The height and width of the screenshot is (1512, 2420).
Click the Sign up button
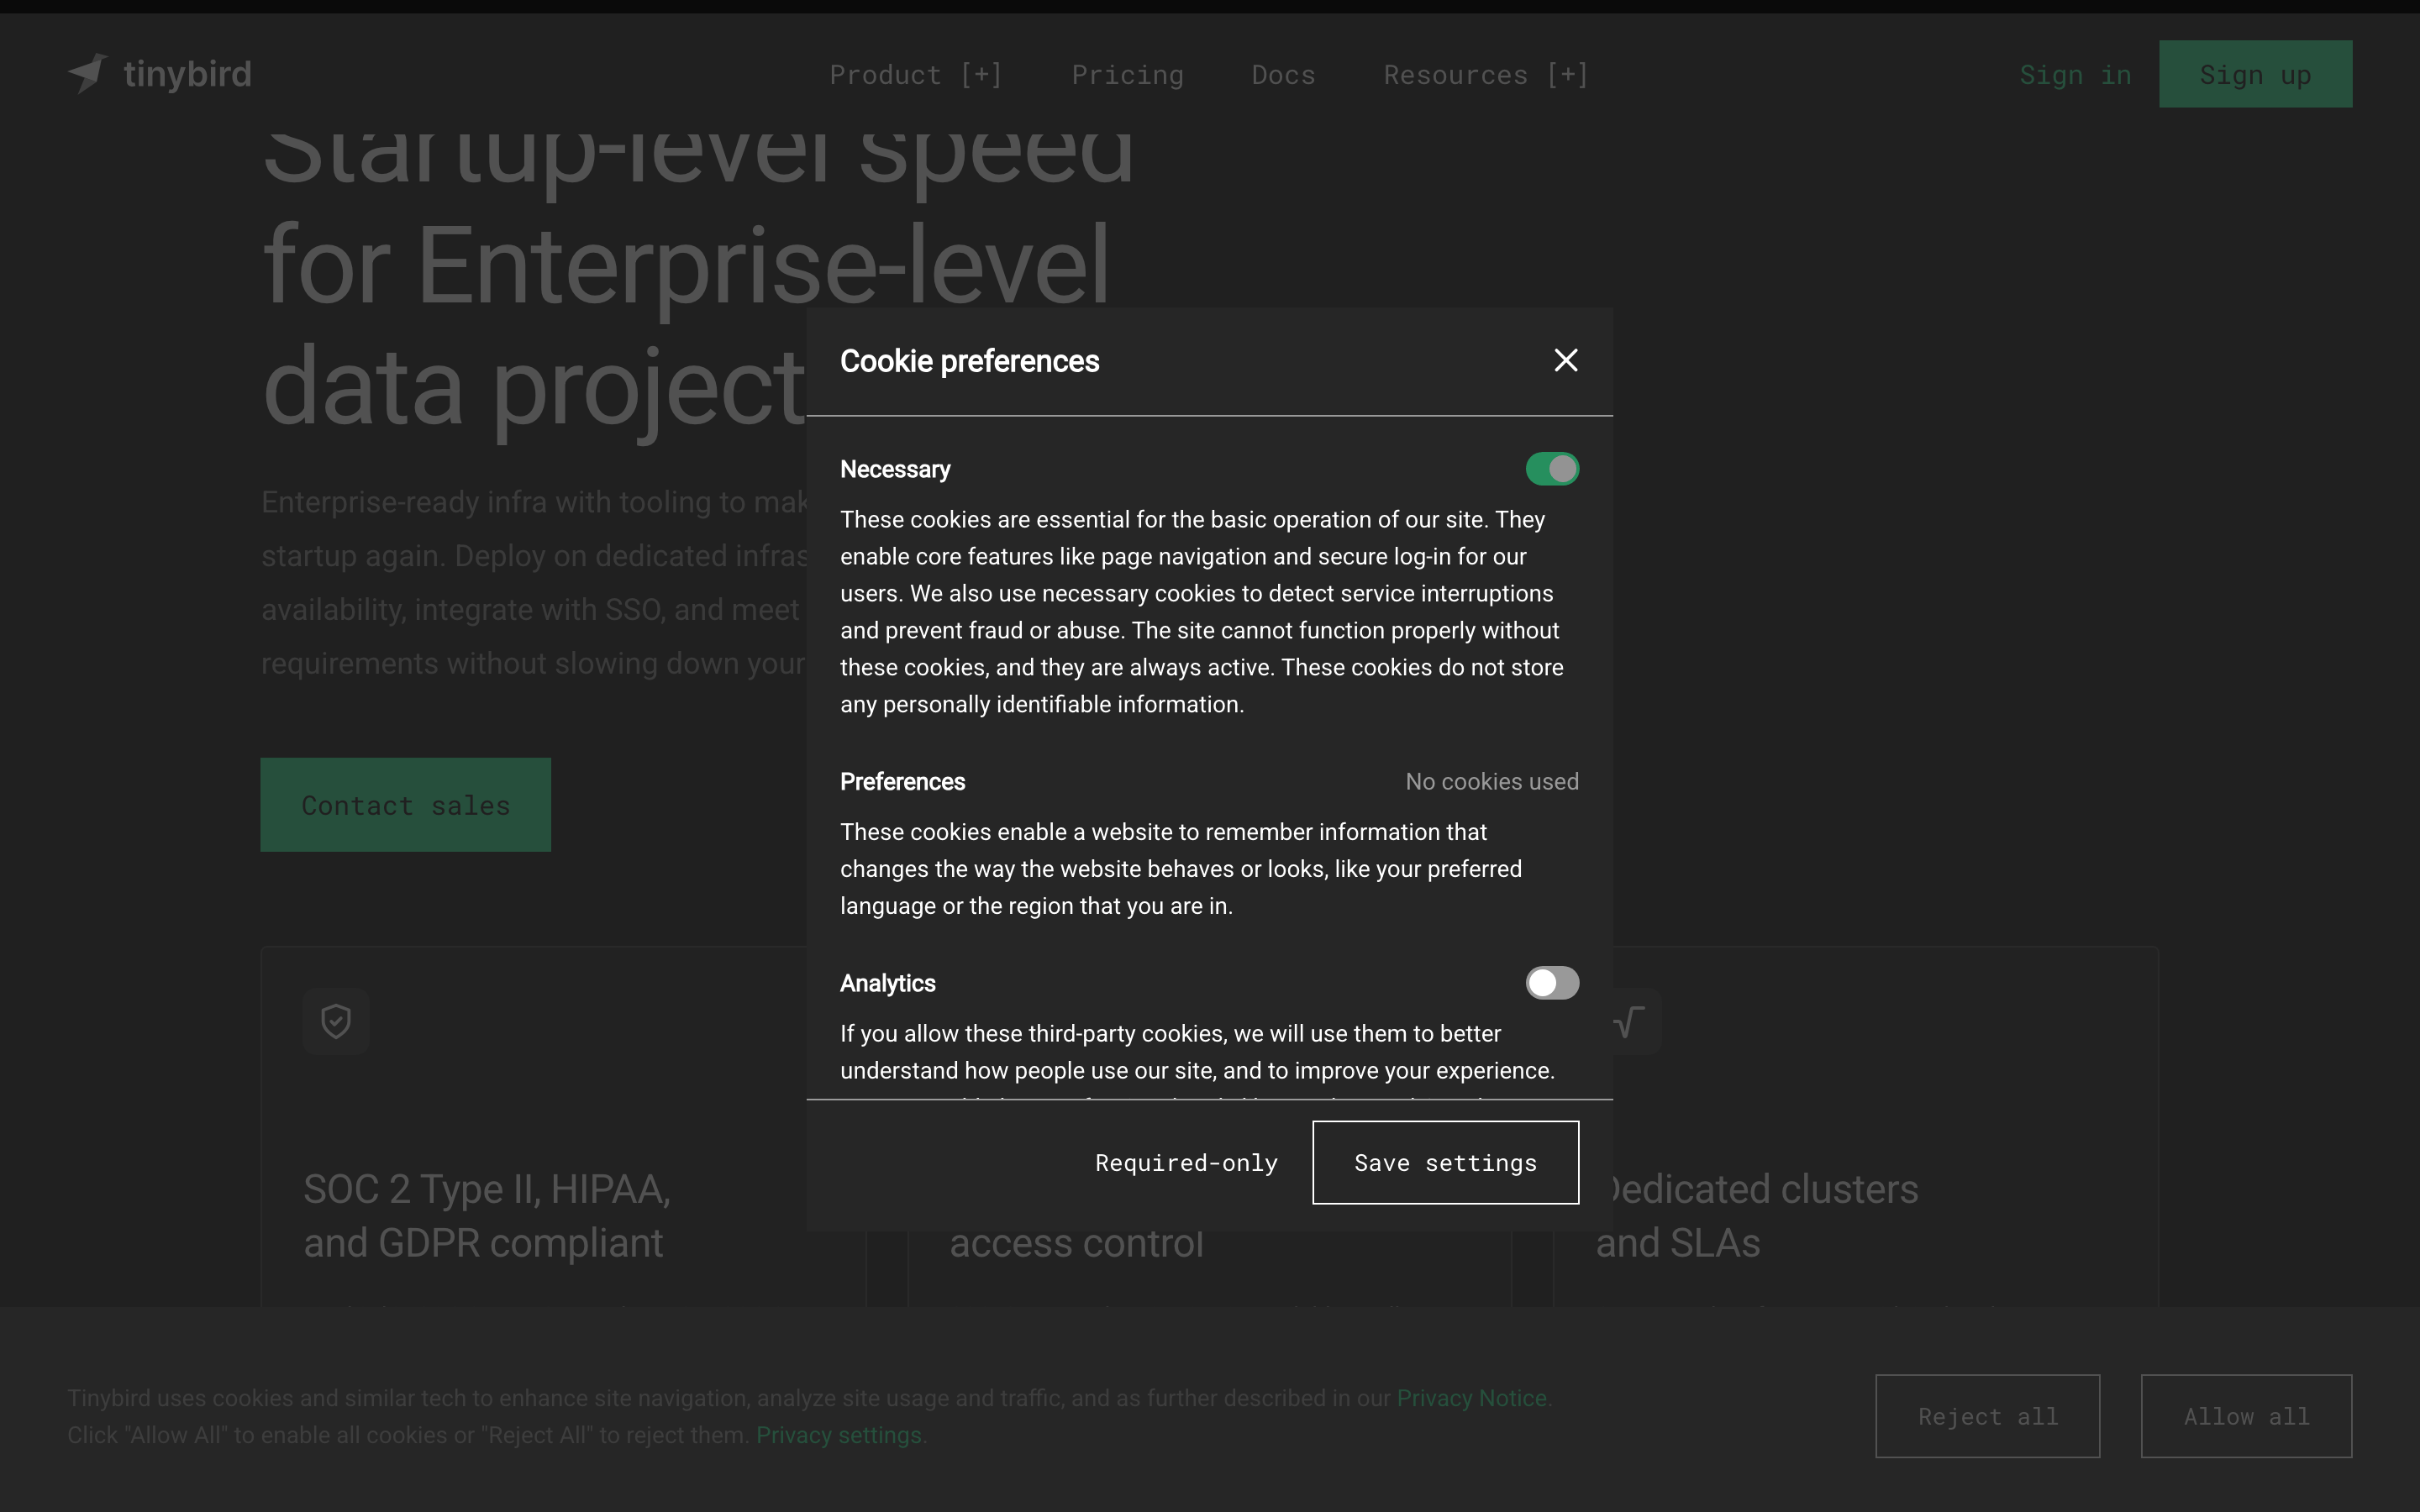coord(2255,74)
